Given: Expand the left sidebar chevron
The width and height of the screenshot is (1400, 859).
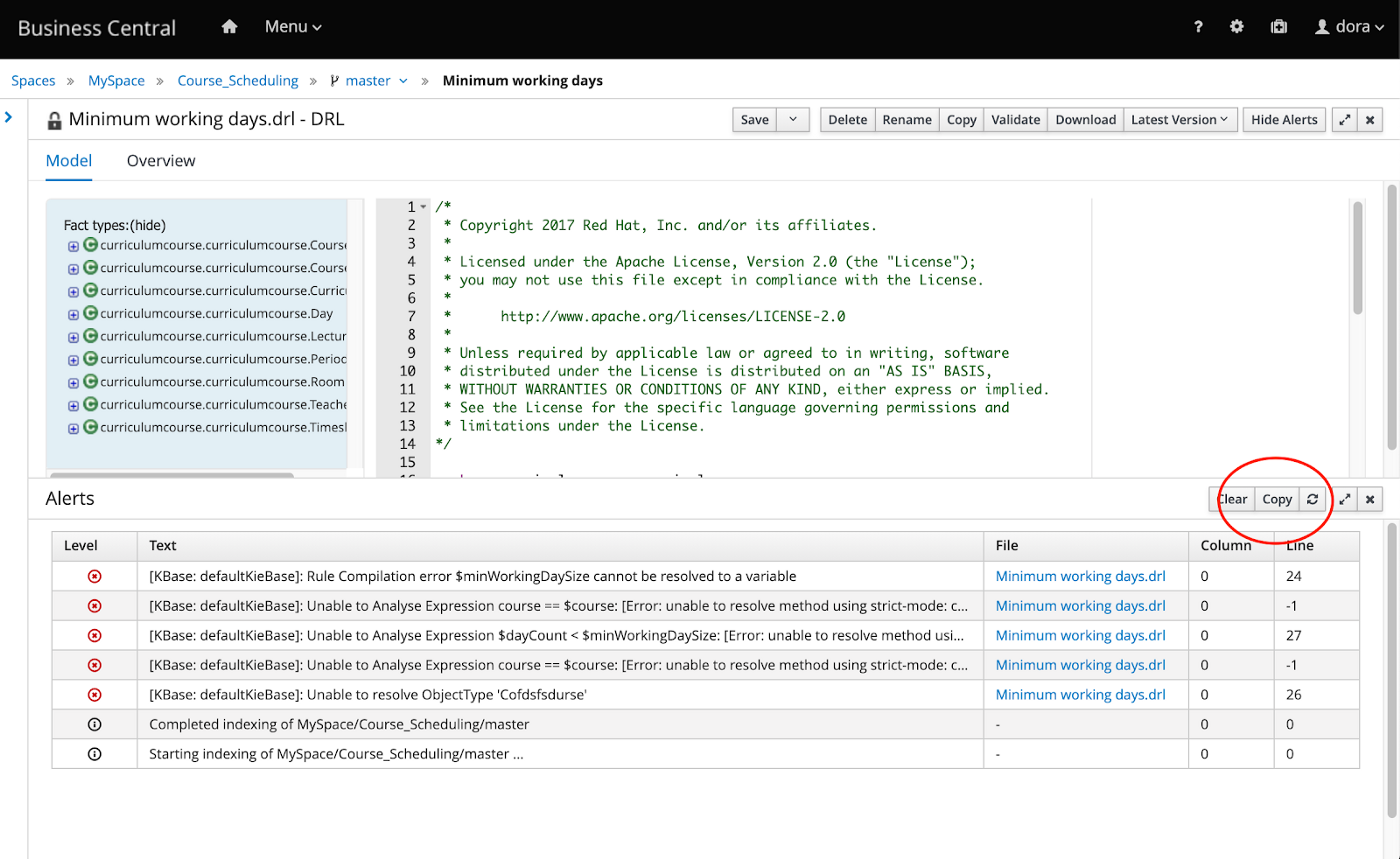Looking at the screenshot, I should (x=8, y=118).
